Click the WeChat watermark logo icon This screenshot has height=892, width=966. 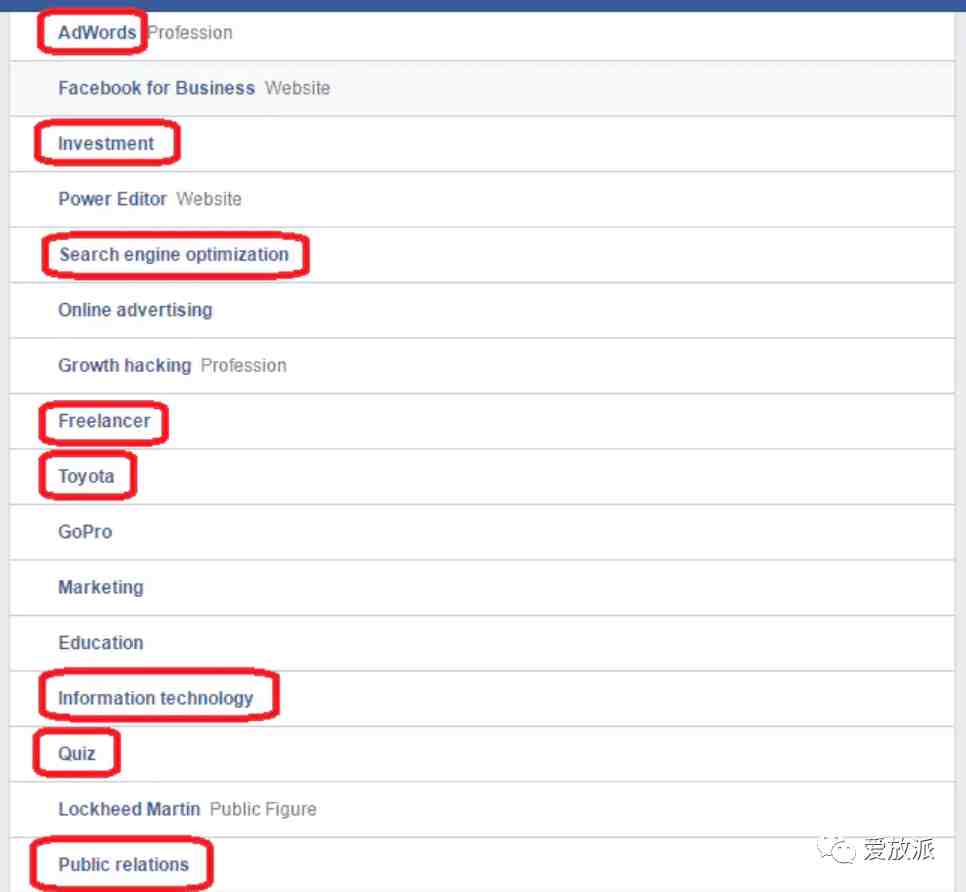836,850
